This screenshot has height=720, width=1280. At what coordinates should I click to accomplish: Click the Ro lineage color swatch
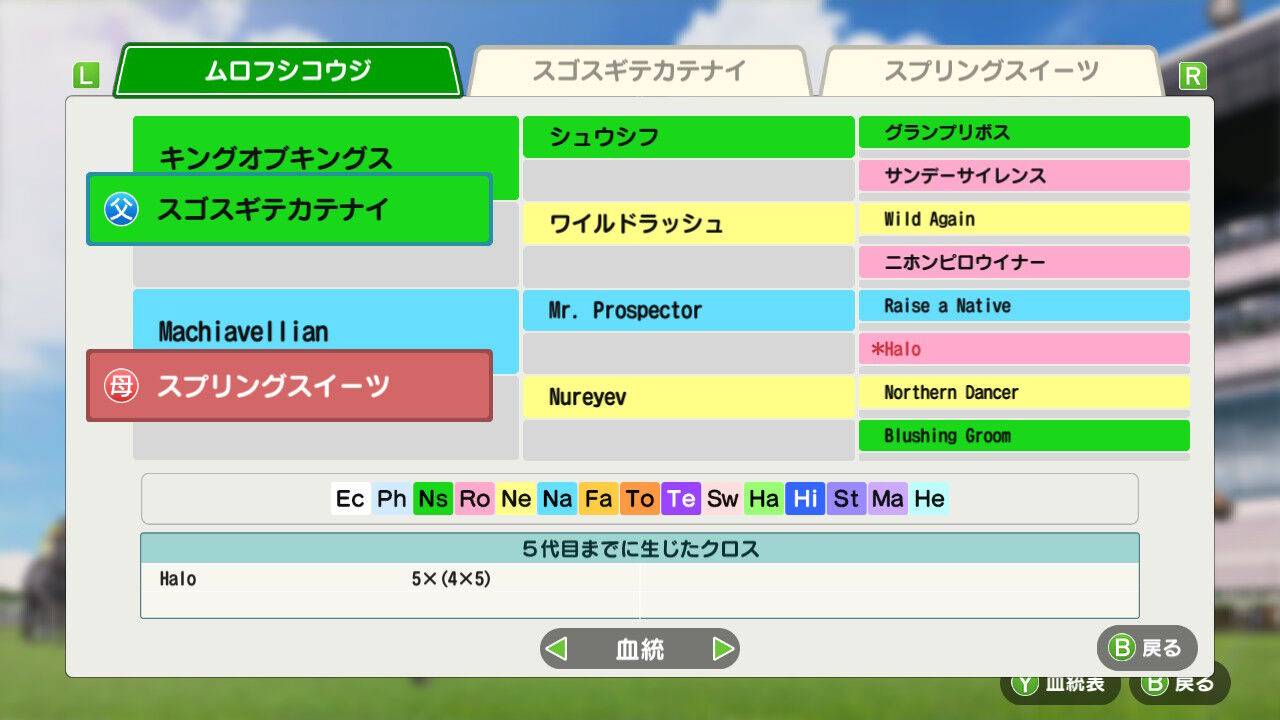pos(475,499)
